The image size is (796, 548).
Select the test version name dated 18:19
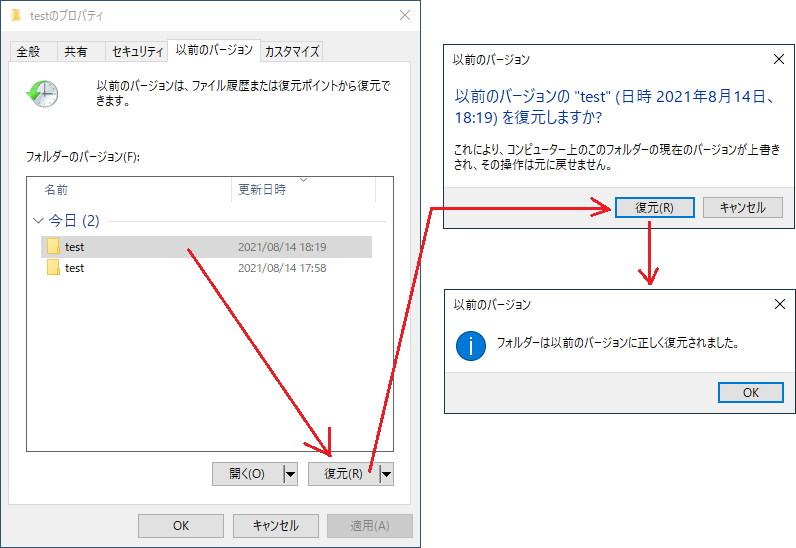pyautogui.click(x=75, y=247)
